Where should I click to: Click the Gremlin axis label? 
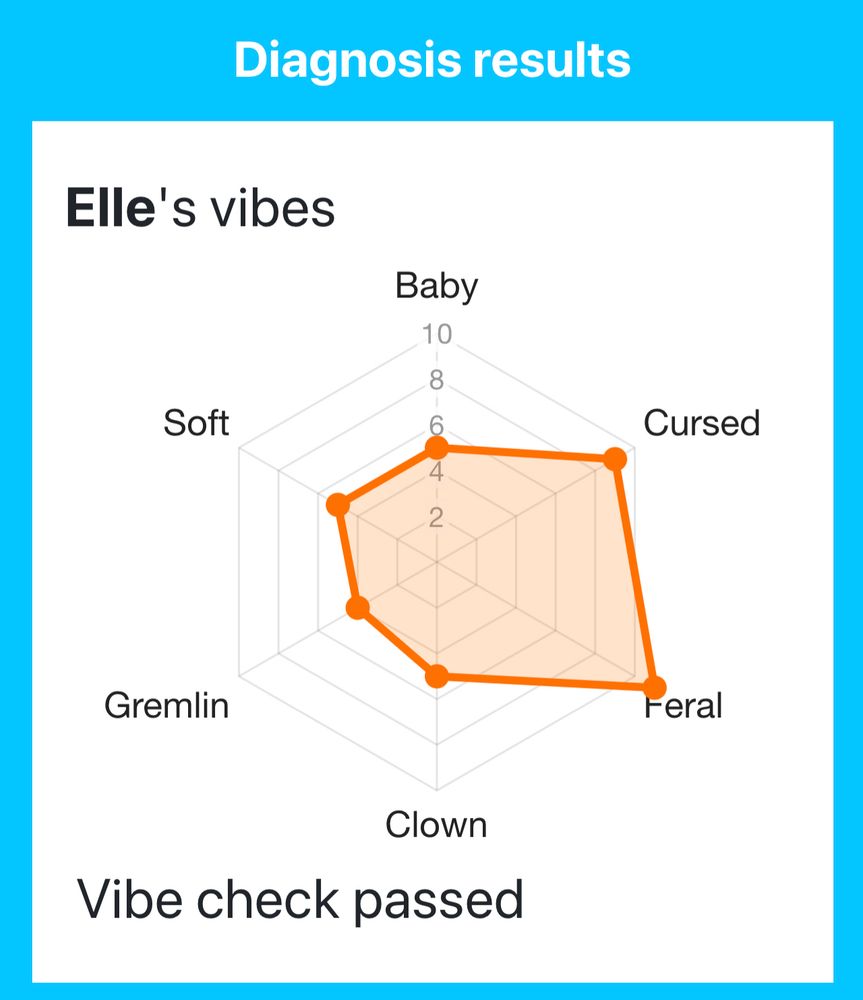tap(166, 706)
